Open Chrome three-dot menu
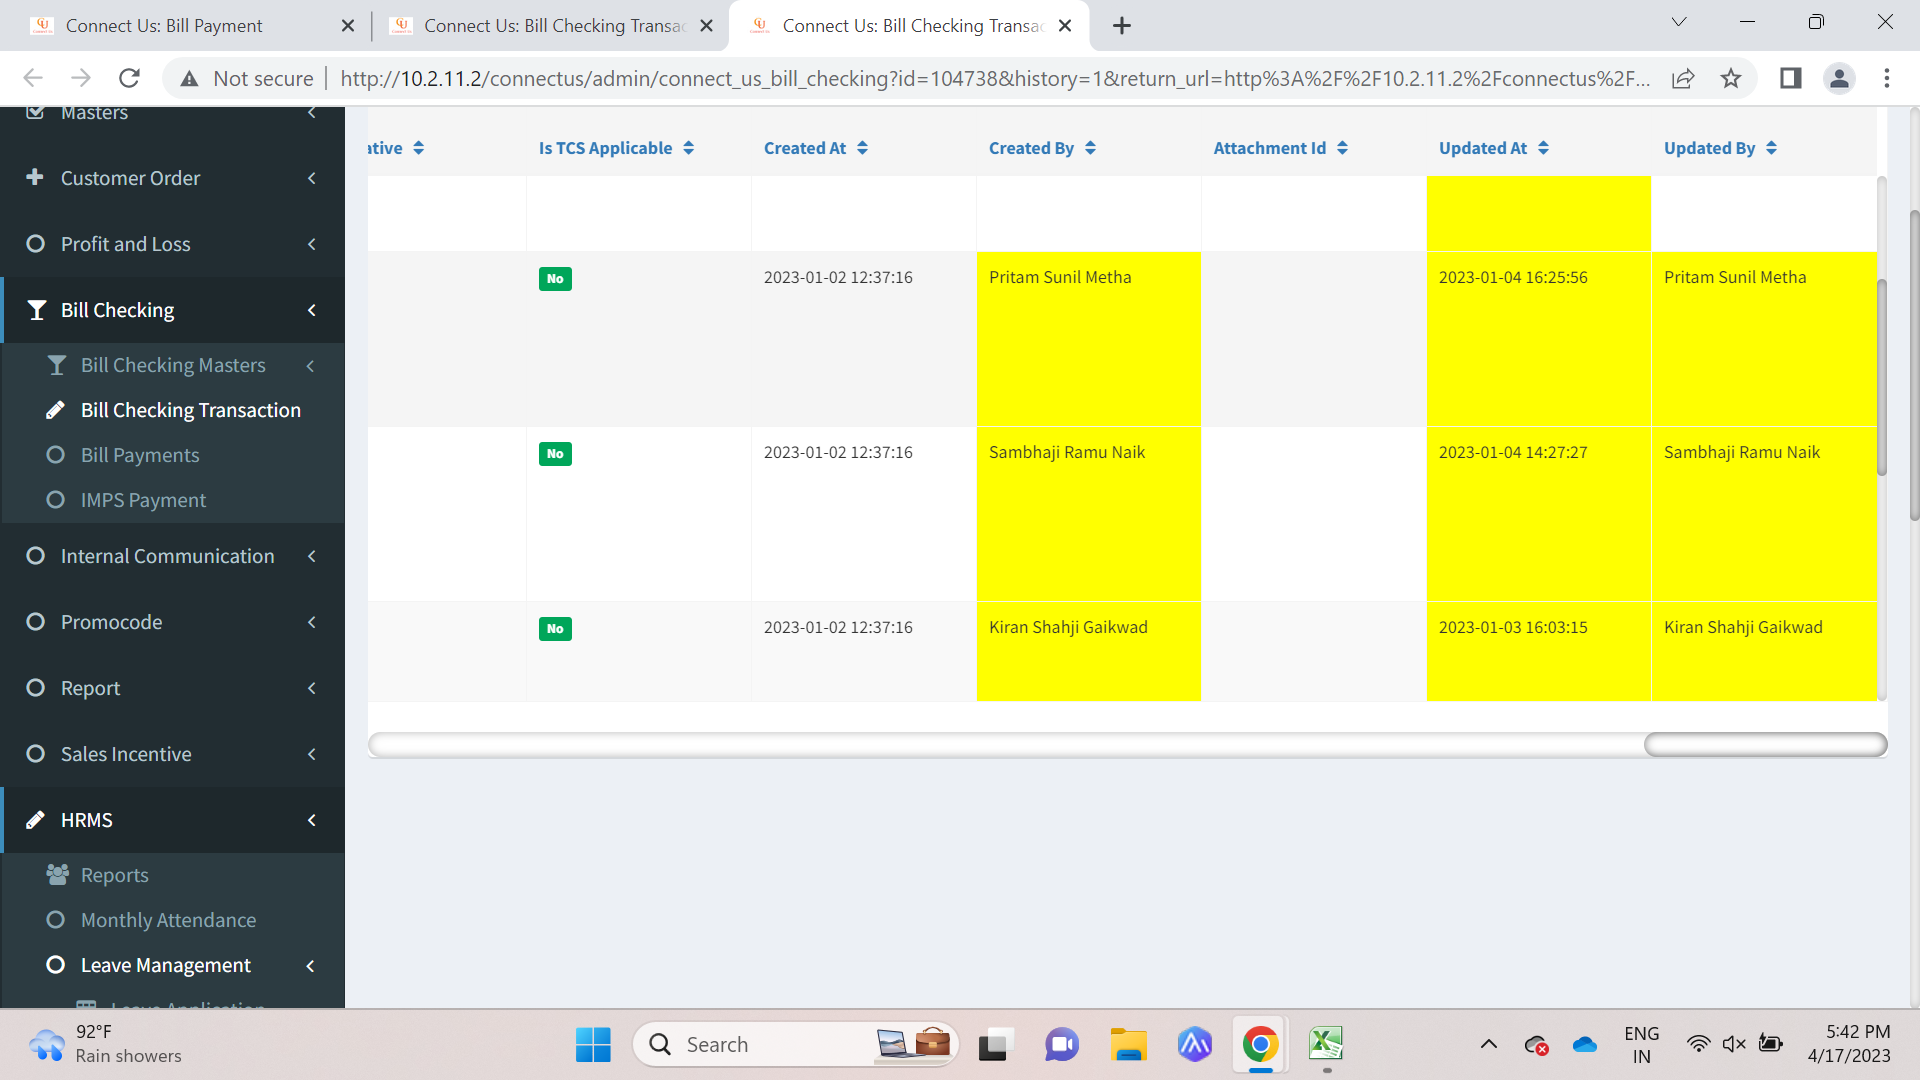This screenshot has height=1080, width=1920. click(1887, 78)
